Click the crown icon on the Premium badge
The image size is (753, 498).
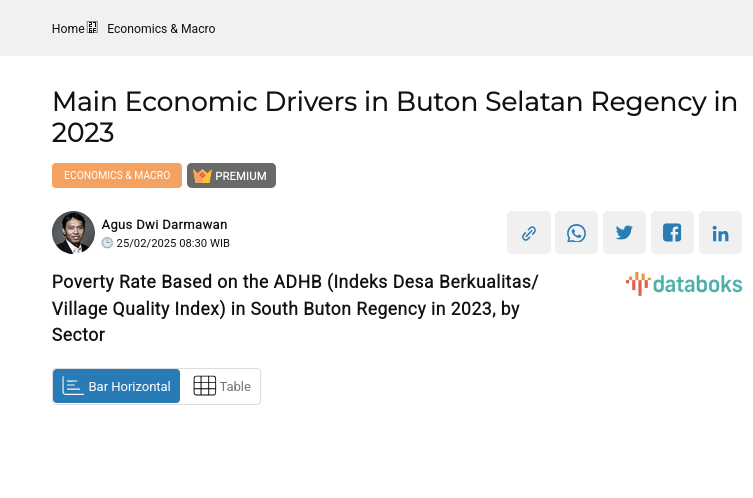(202, 176)
